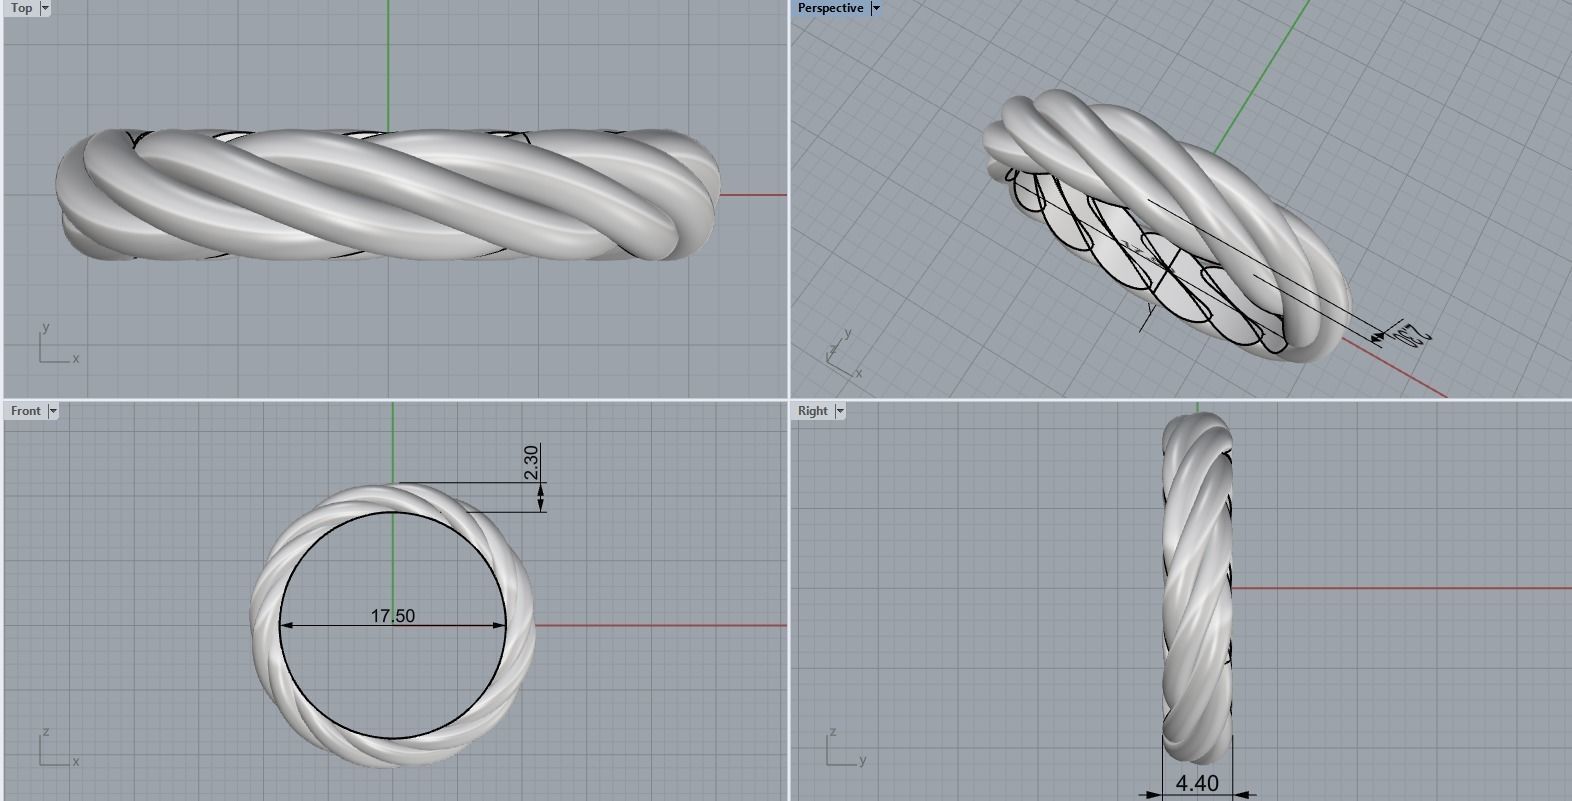This screenshot has width=1572, height=801.
Task: Open the Top viewport dropdown arrow
Action: click(x=45, y=8)
